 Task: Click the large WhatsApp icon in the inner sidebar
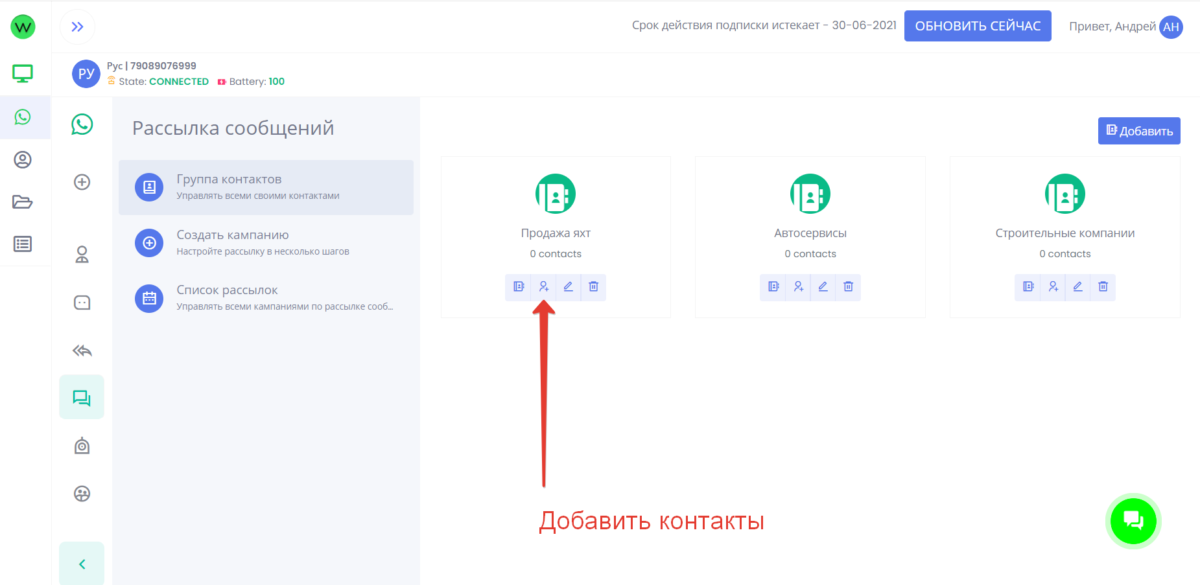coord(82,124)
